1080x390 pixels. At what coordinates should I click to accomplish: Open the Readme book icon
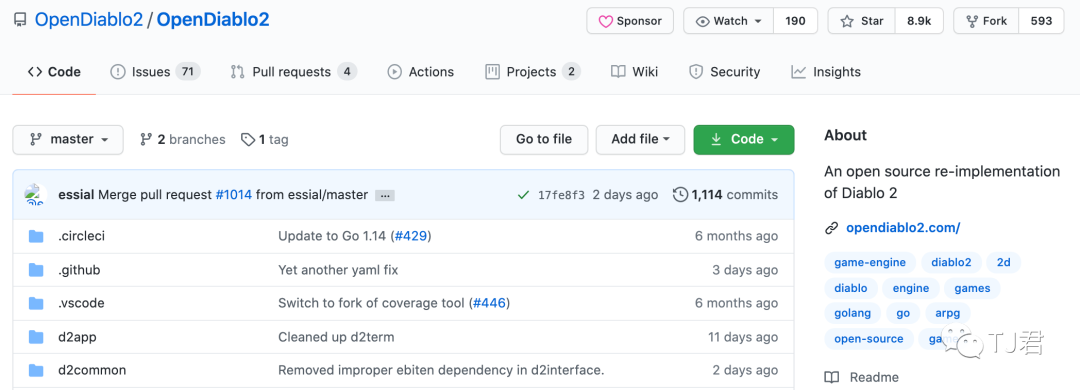point(832,377)
